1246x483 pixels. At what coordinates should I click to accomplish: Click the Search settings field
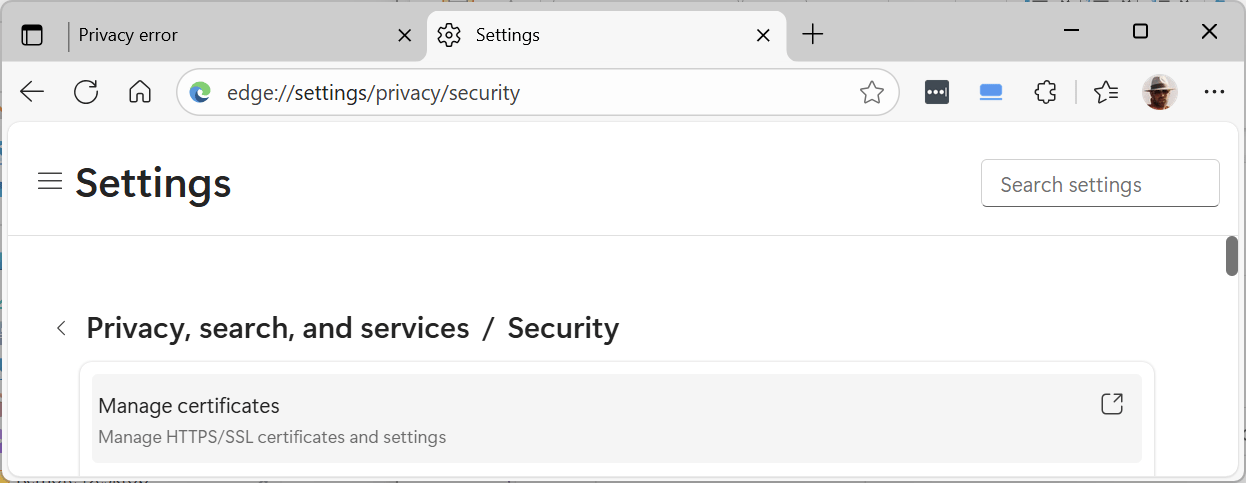(x=1100, y=184)
